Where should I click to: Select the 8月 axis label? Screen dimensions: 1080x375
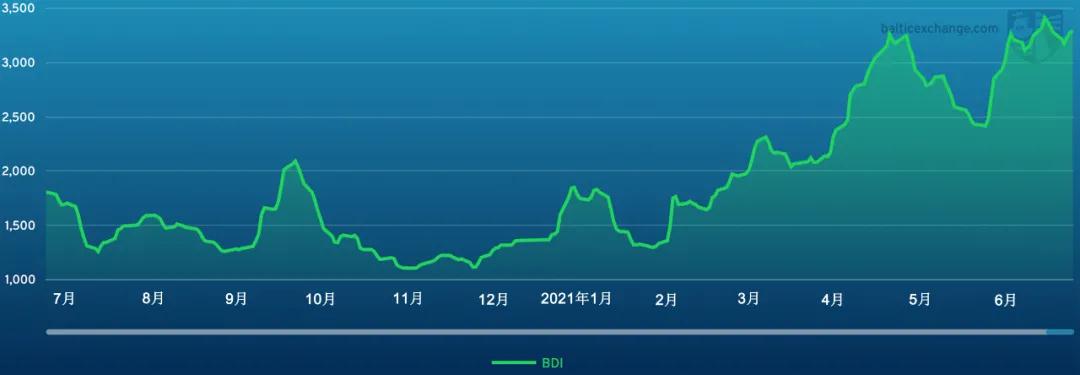(x=153, y=299)
